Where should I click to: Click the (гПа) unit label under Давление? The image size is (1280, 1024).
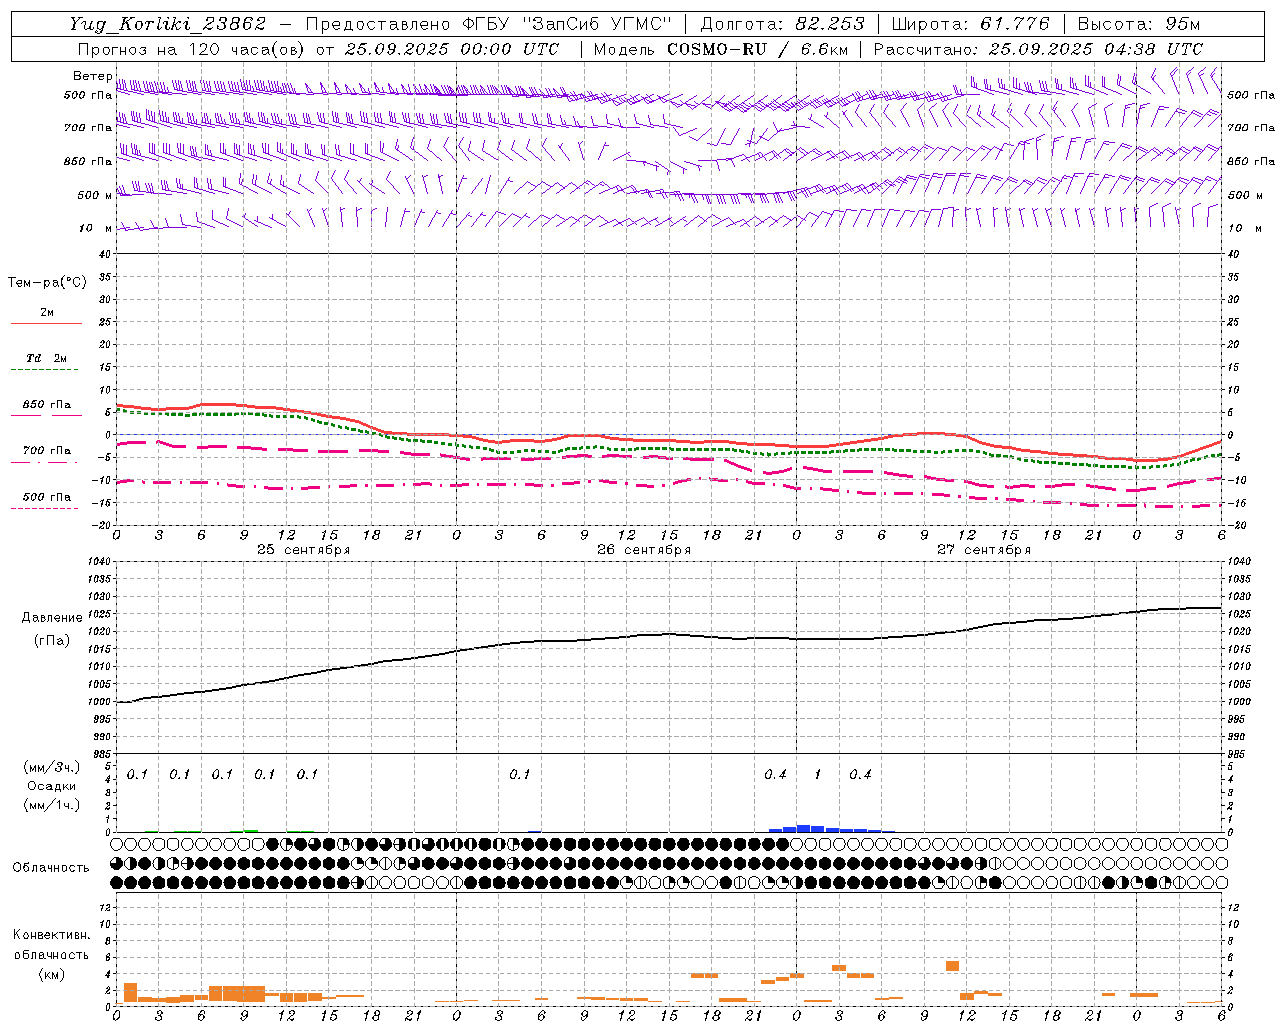pyautogui.click(x=50, y=641)
